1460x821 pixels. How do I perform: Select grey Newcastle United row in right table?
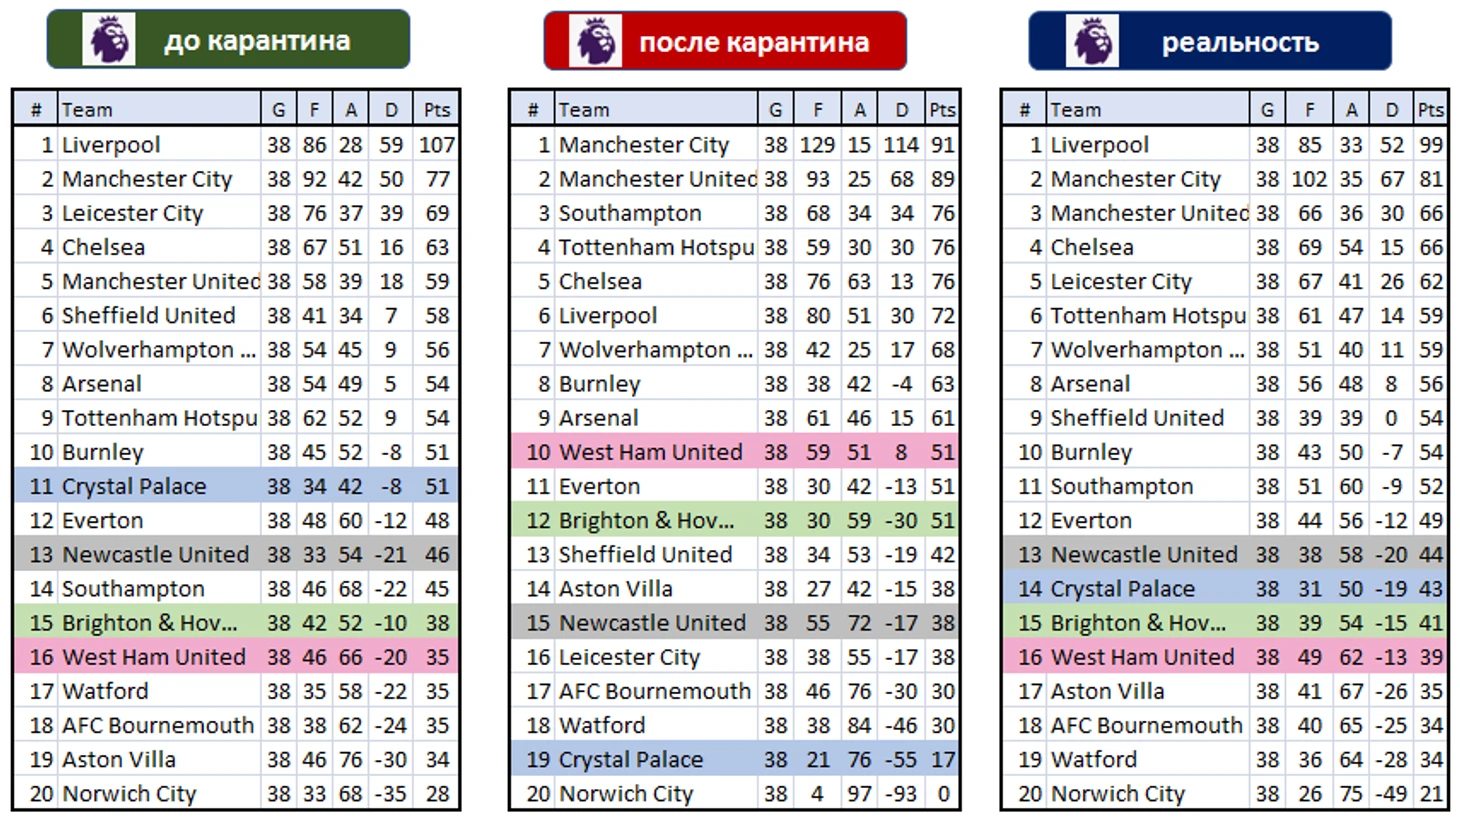tap(1225, 554)
